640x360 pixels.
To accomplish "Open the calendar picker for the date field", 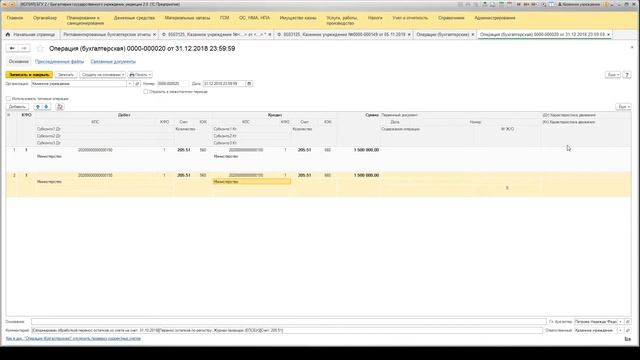I will [x=249, y=84].
